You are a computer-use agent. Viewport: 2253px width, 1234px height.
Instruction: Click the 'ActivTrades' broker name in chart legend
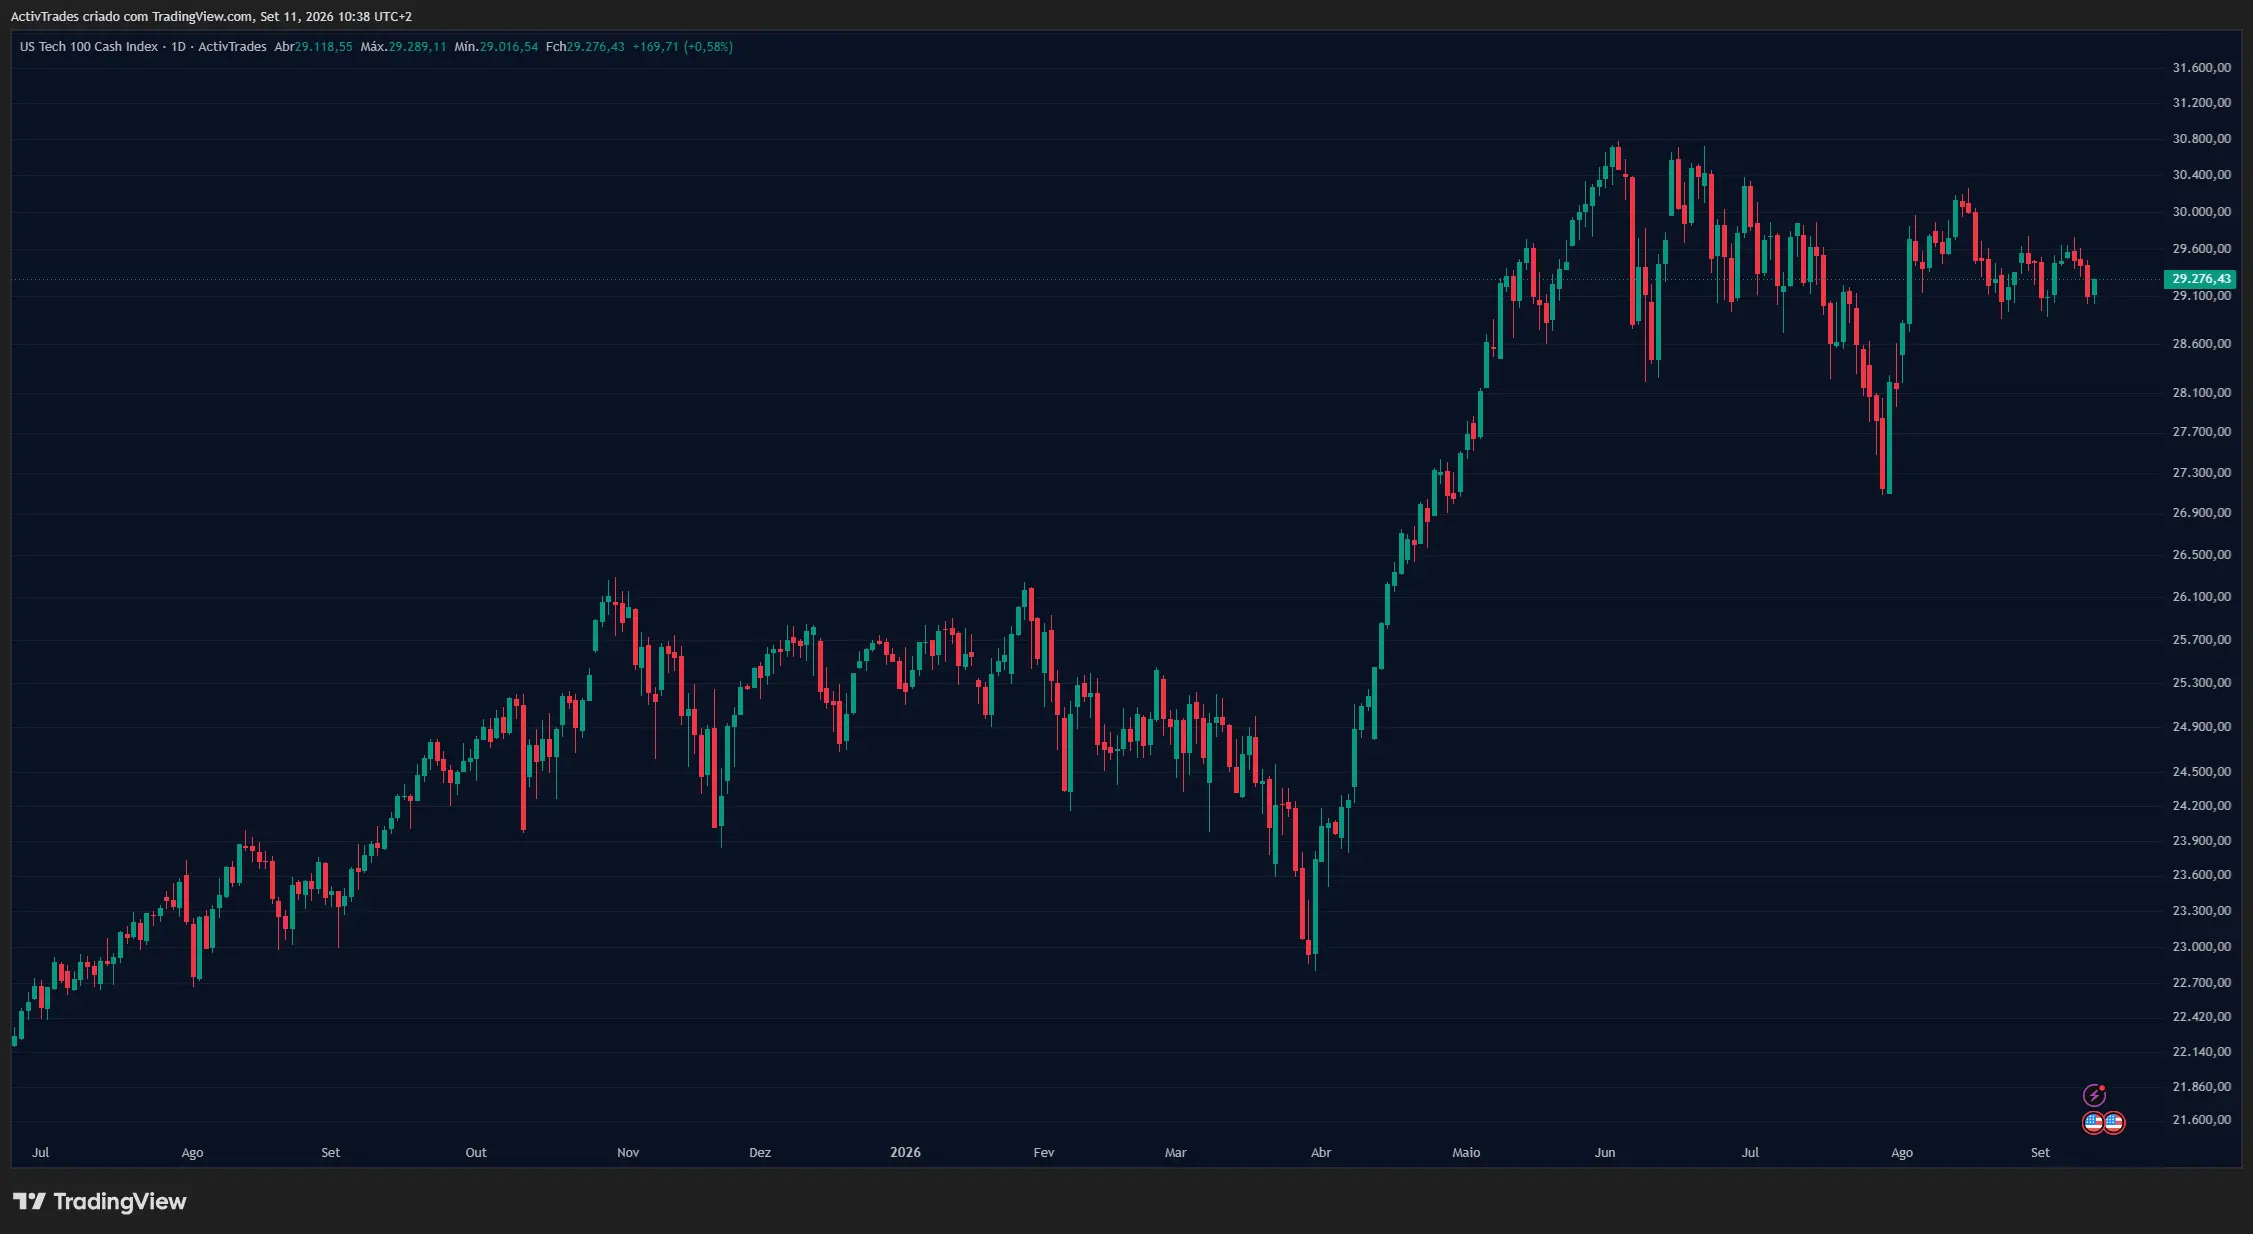pos(232,47)
